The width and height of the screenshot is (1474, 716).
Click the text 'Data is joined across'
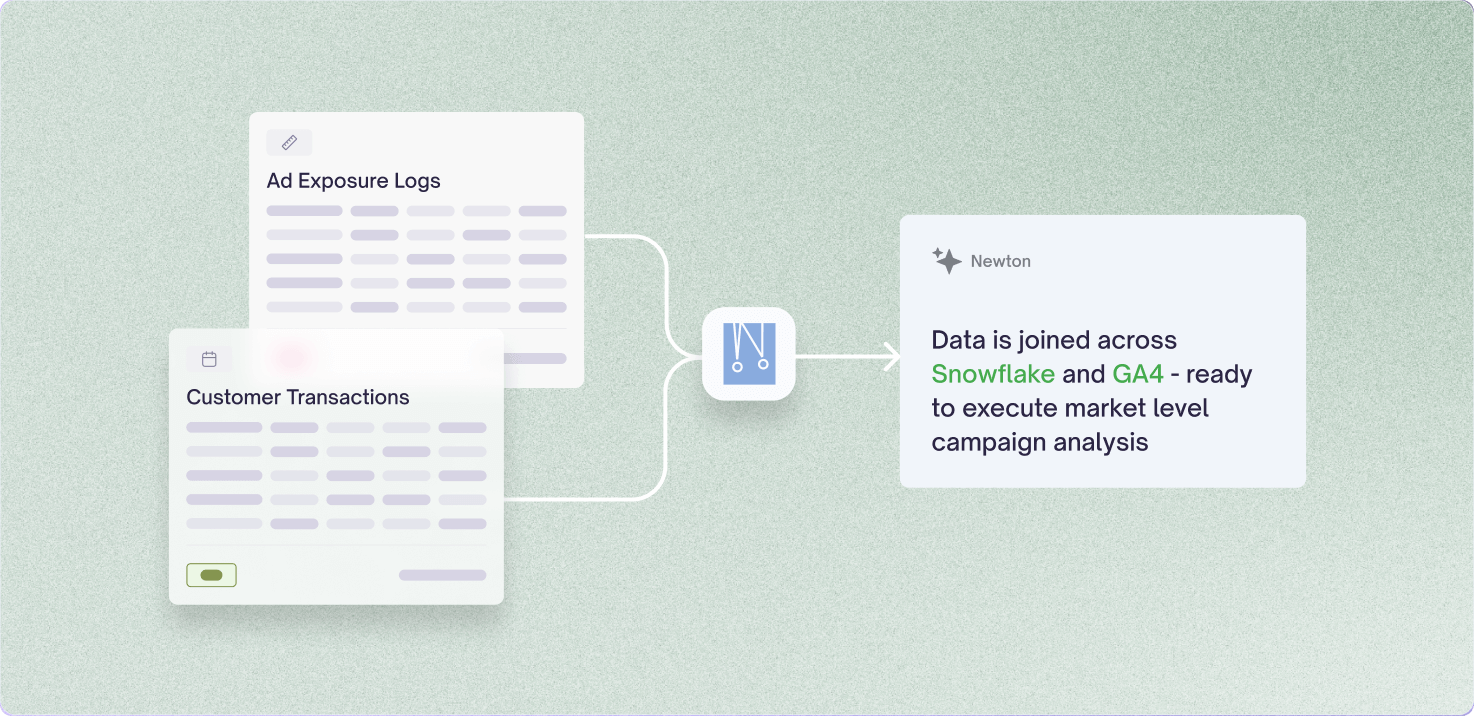tap(1054, 340)
